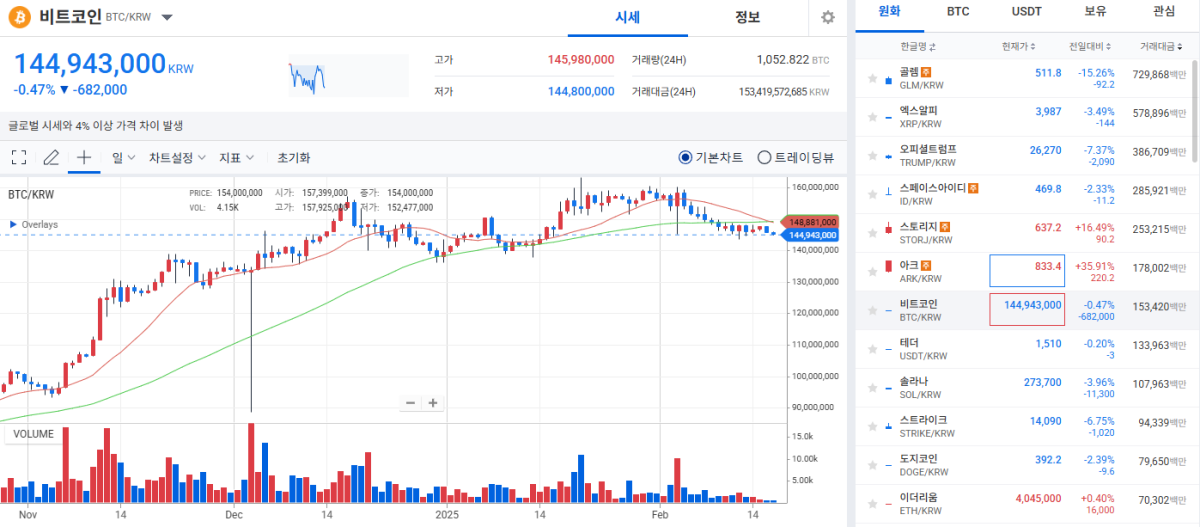Select the 관심 tab
Screen dimensions: 1200x527
tap(1164, 12)
